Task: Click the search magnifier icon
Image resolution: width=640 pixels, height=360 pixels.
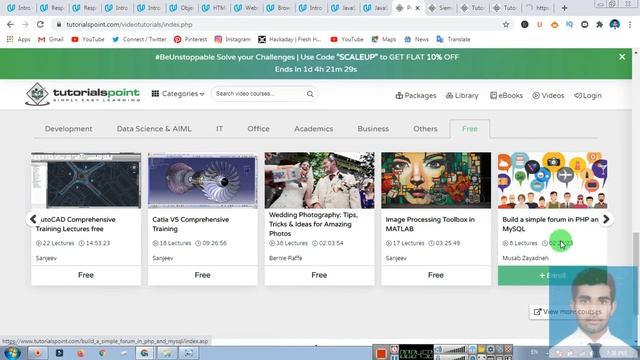Action: 310,94
